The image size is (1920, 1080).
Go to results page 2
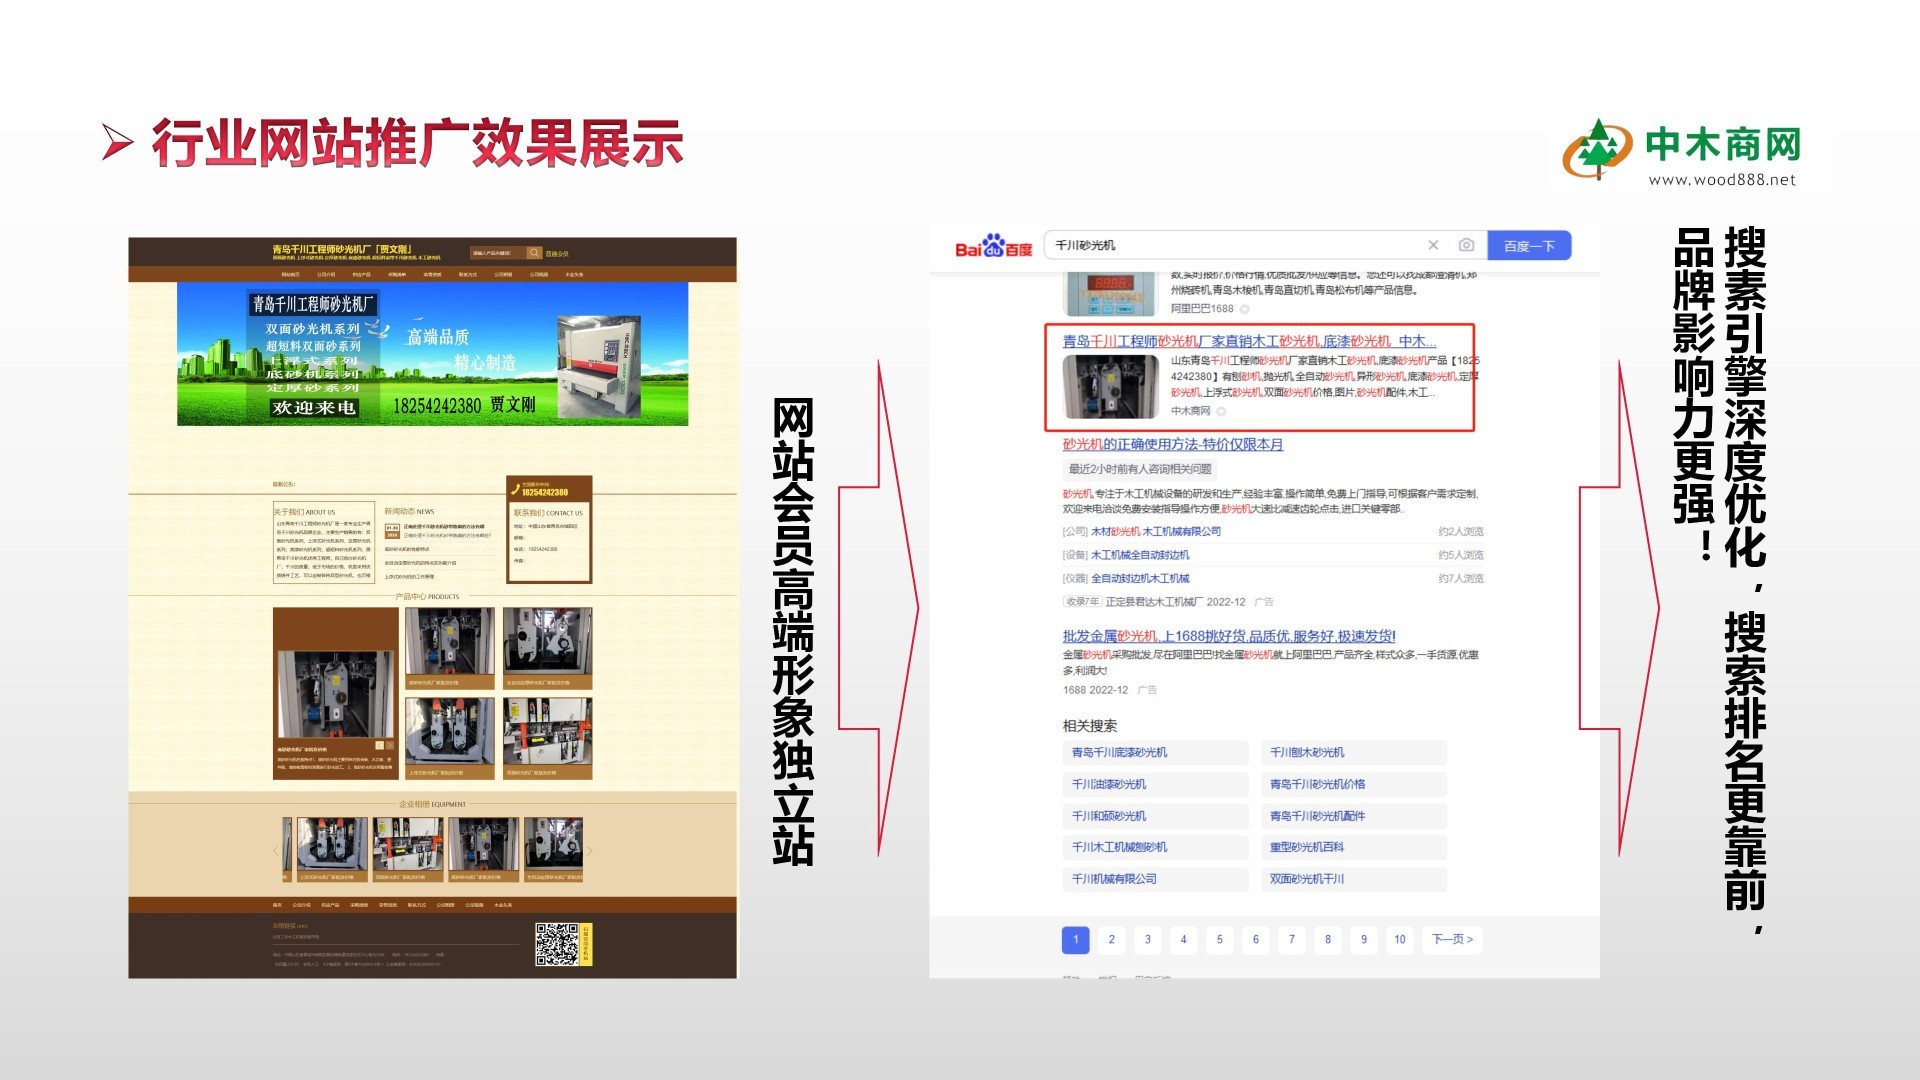pos(1111,939)
